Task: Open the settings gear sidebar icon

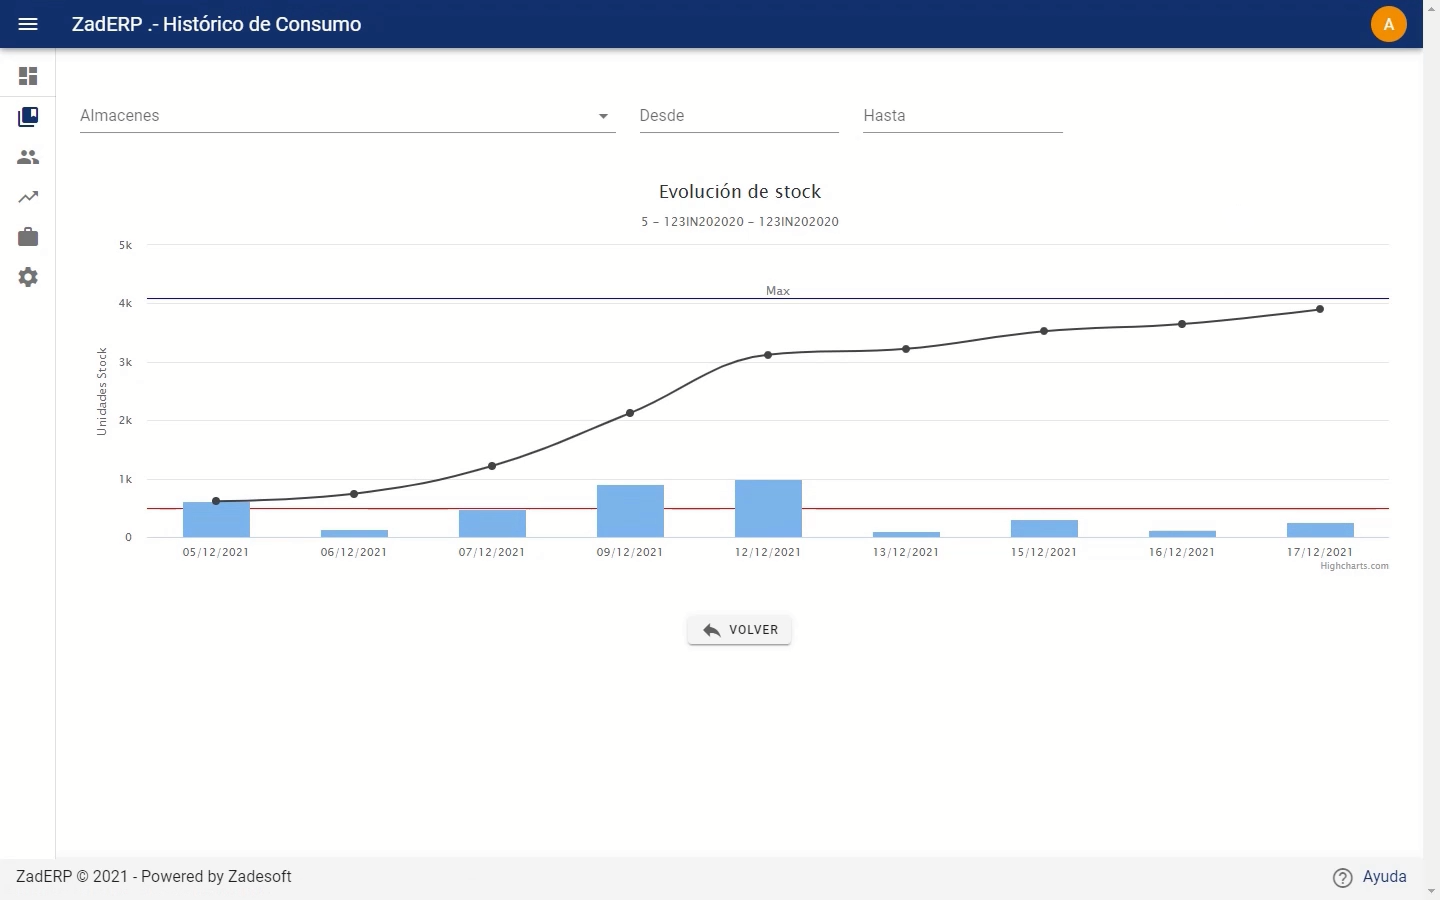Action: pyautogui.click(x=28, y=277)
